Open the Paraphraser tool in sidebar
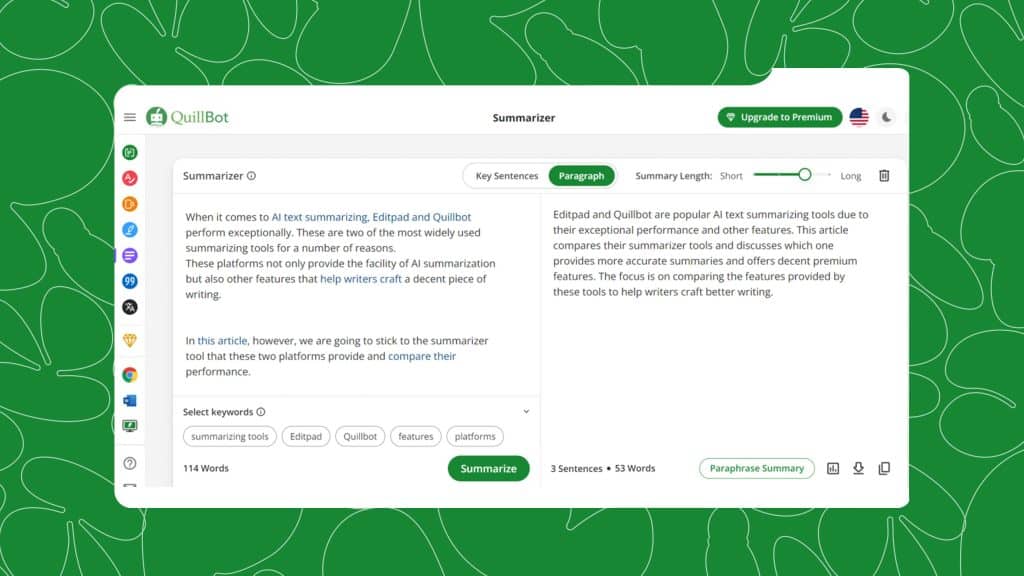Screen dimensions: 1024x576 [130, 153]
